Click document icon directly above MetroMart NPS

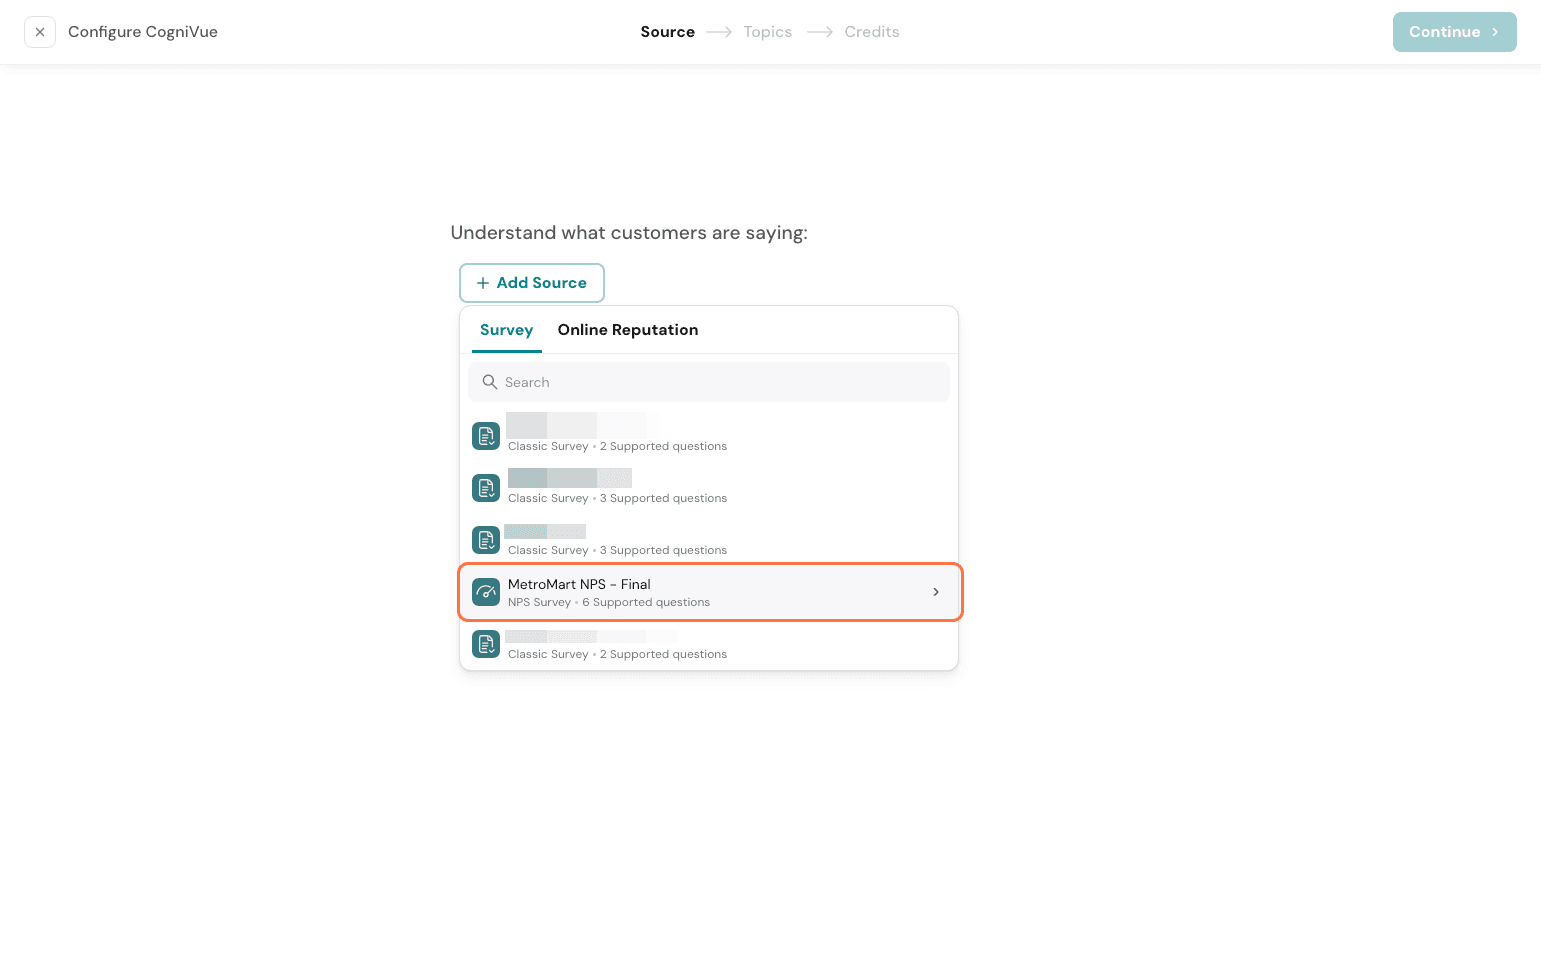pos(486,540)
